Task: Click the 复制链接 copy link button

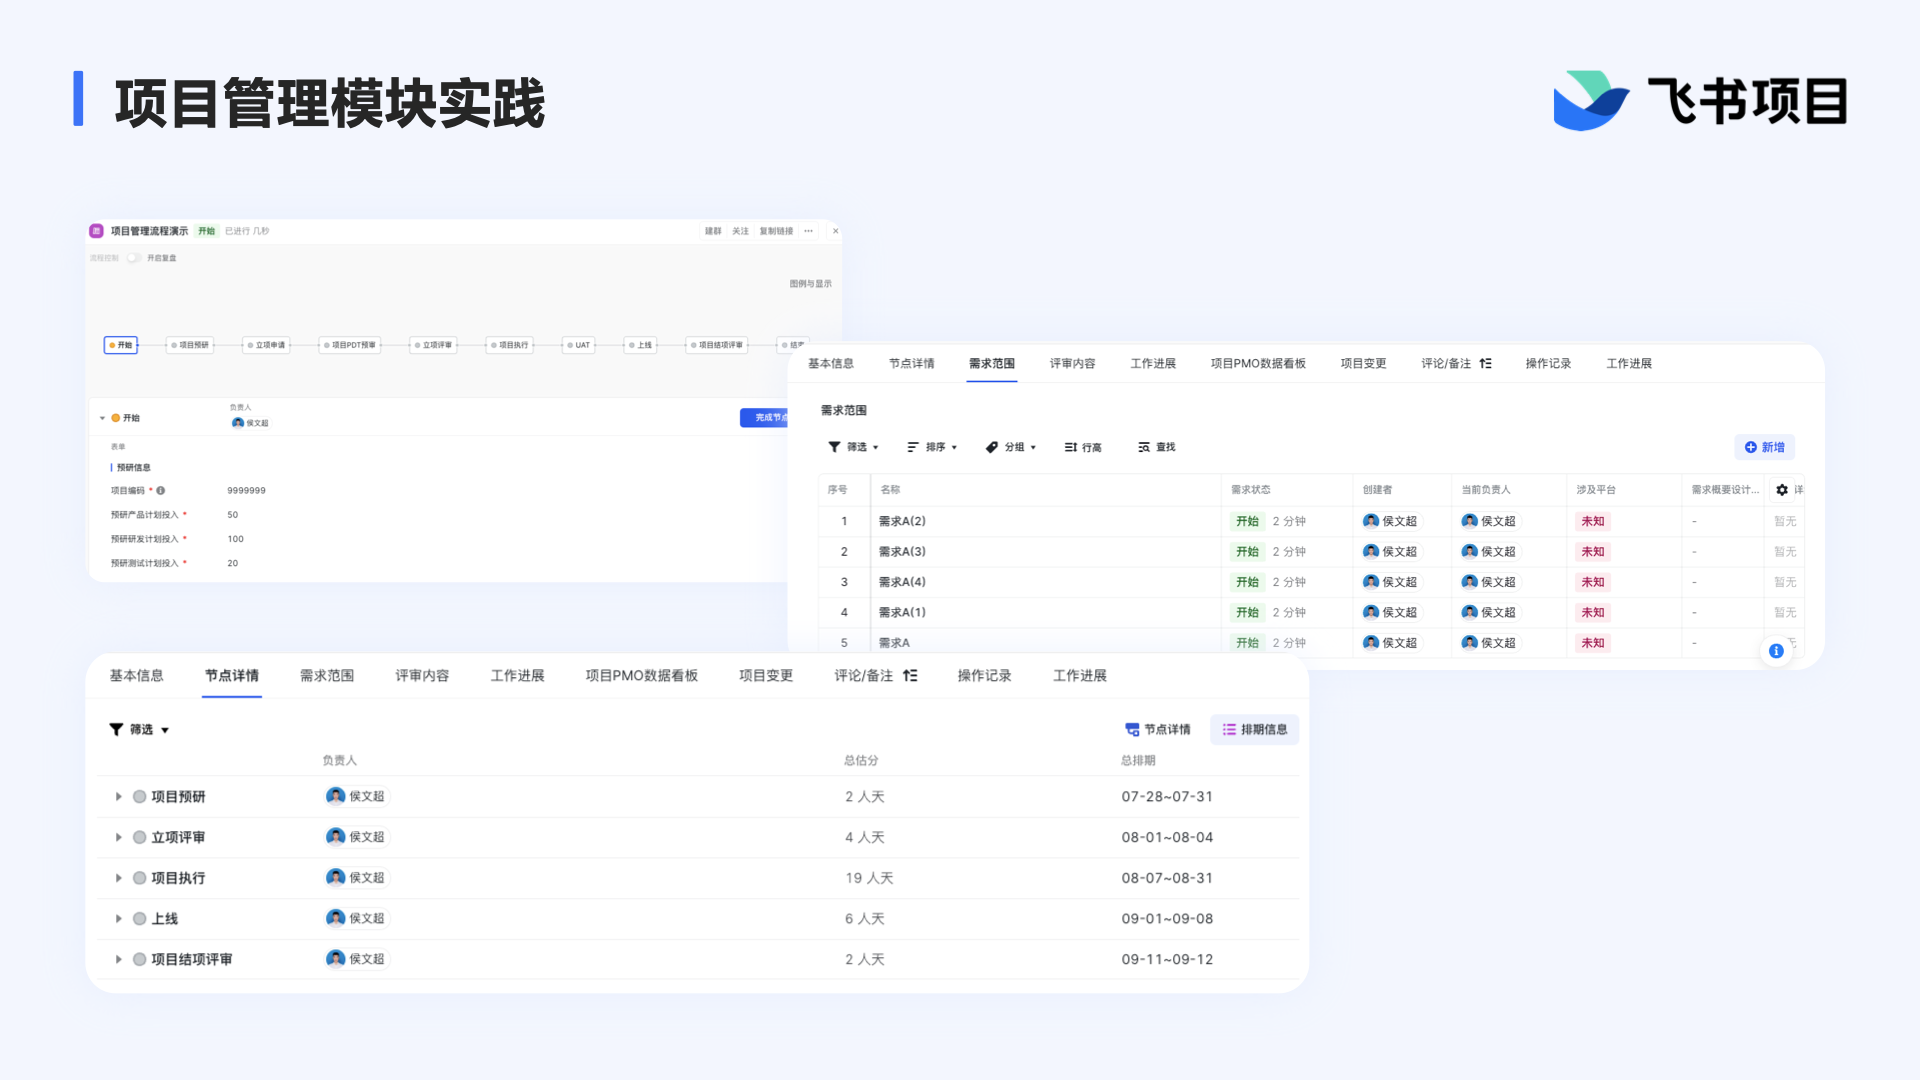Action: click(x=776, y=231)
